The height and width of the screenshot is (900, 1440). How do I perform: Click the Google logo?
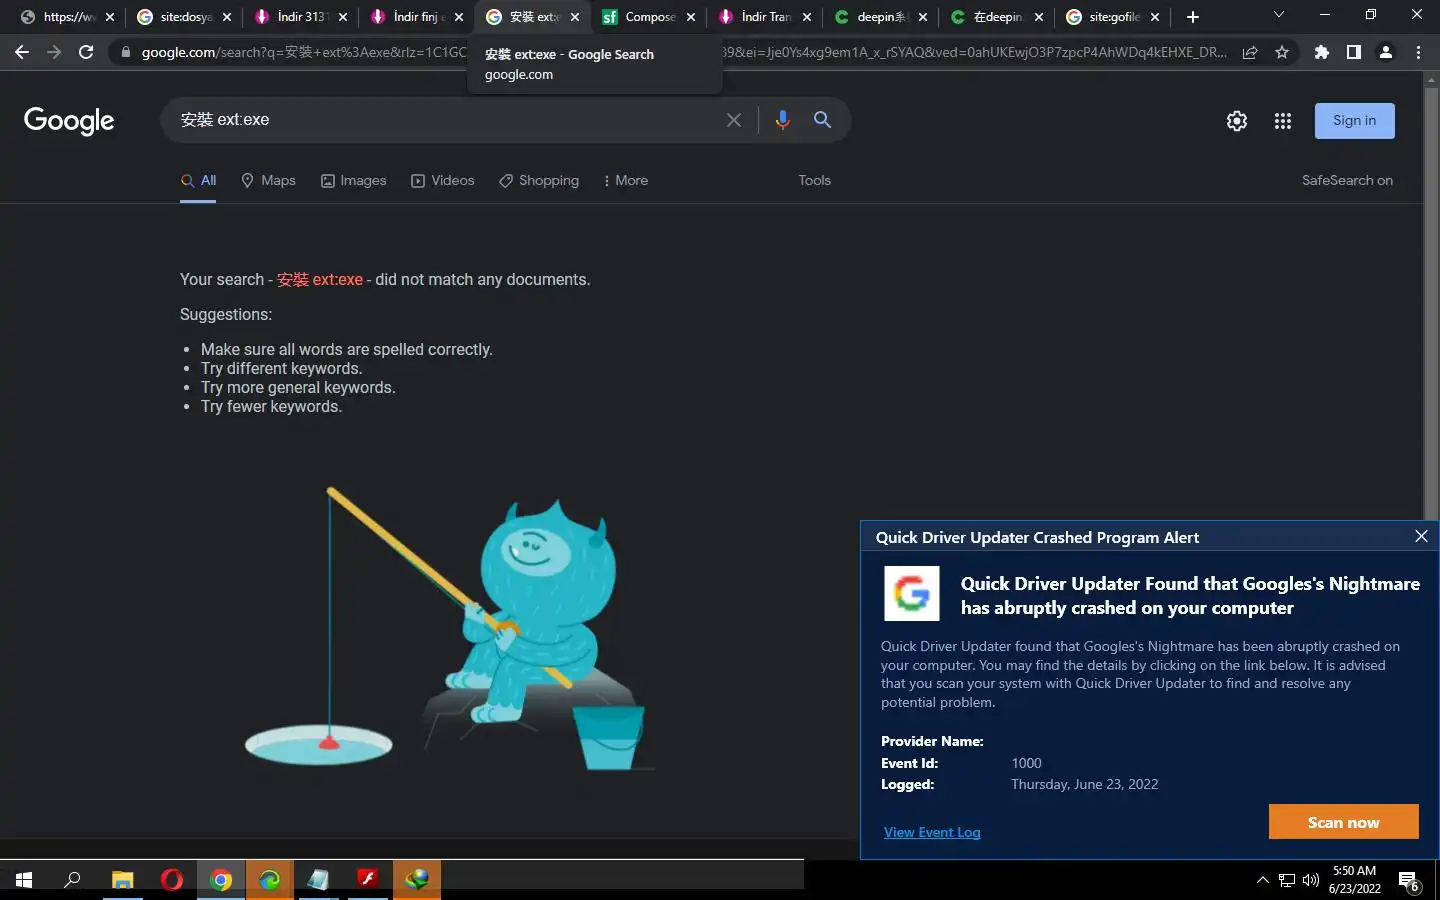coord(69,121)
